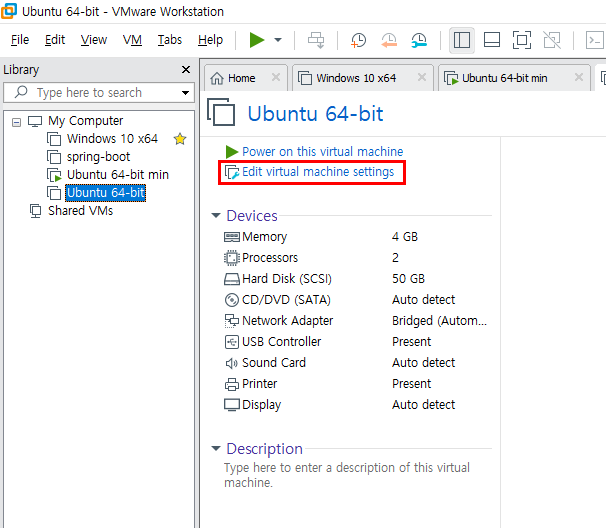The image size is (606, 528).
Task: Select Shared VMs in the library
Action: (80, 211)
